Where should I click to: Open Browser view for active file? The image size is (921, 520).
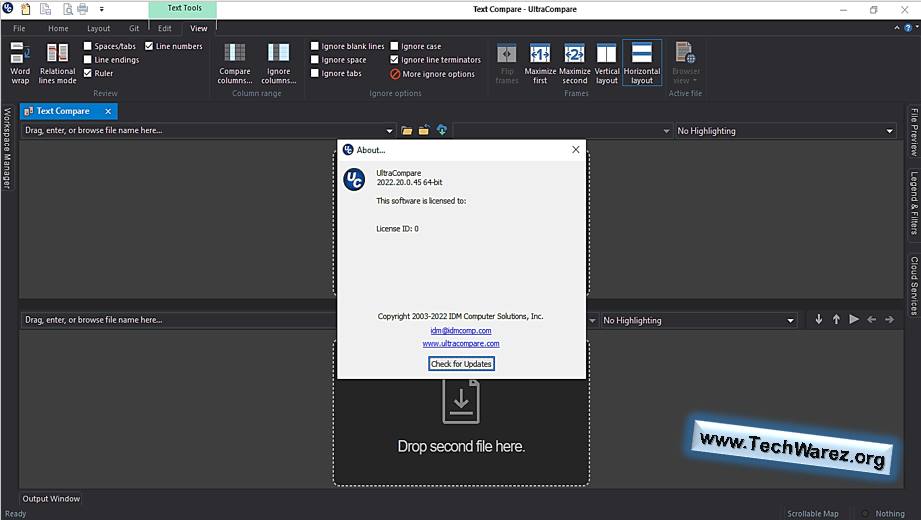(685, 63)
